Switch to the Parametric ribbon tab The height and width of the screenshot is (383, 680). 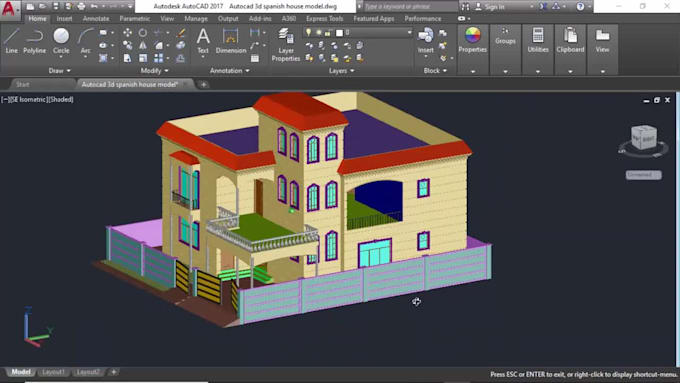point(134,19)
